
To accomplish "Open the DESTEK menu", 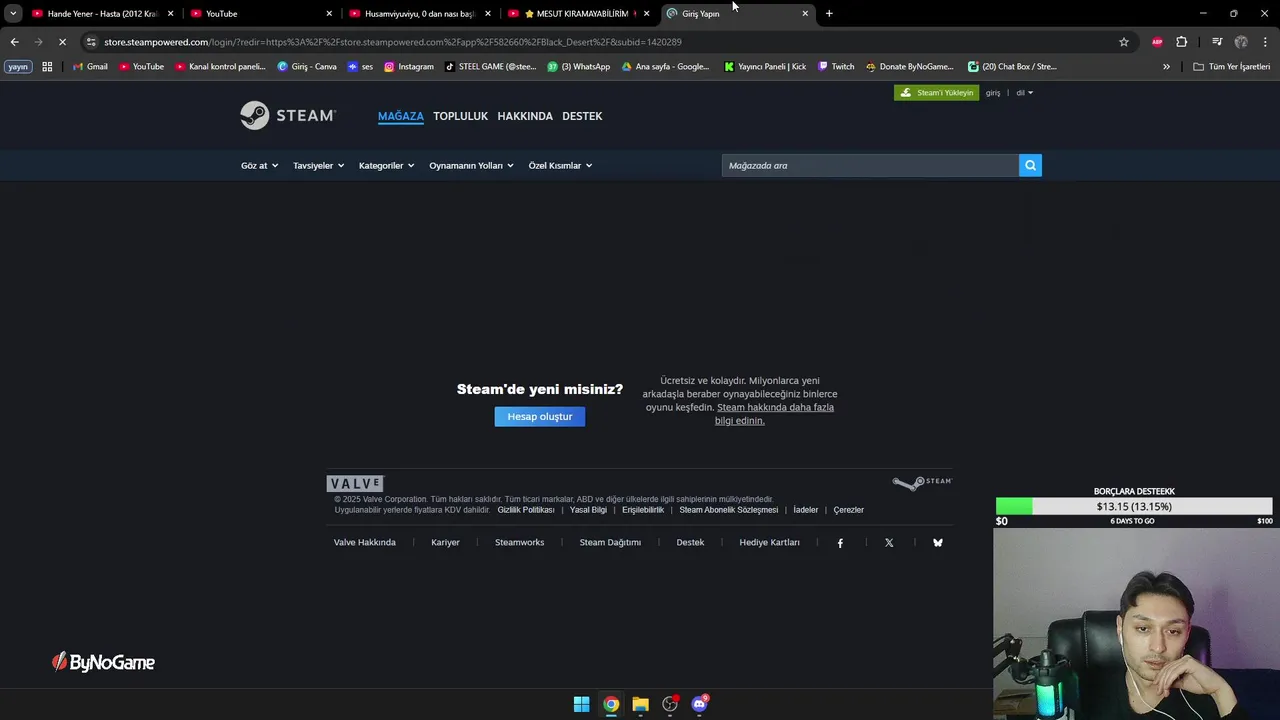I will (x=582, y=116).
